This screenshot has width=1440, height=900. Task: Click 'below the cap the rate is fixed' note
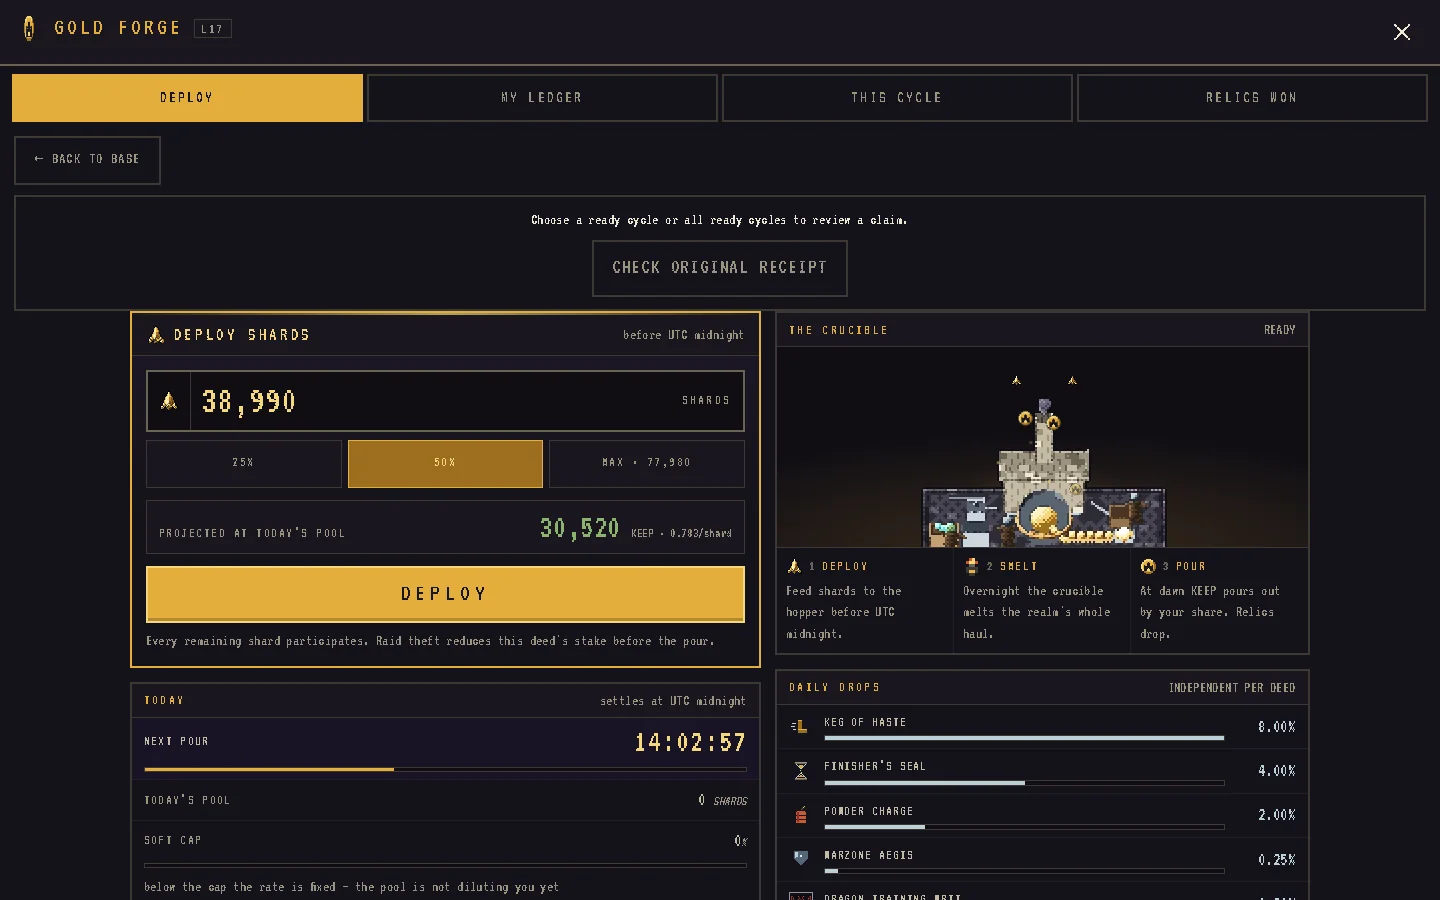[351, 887]
